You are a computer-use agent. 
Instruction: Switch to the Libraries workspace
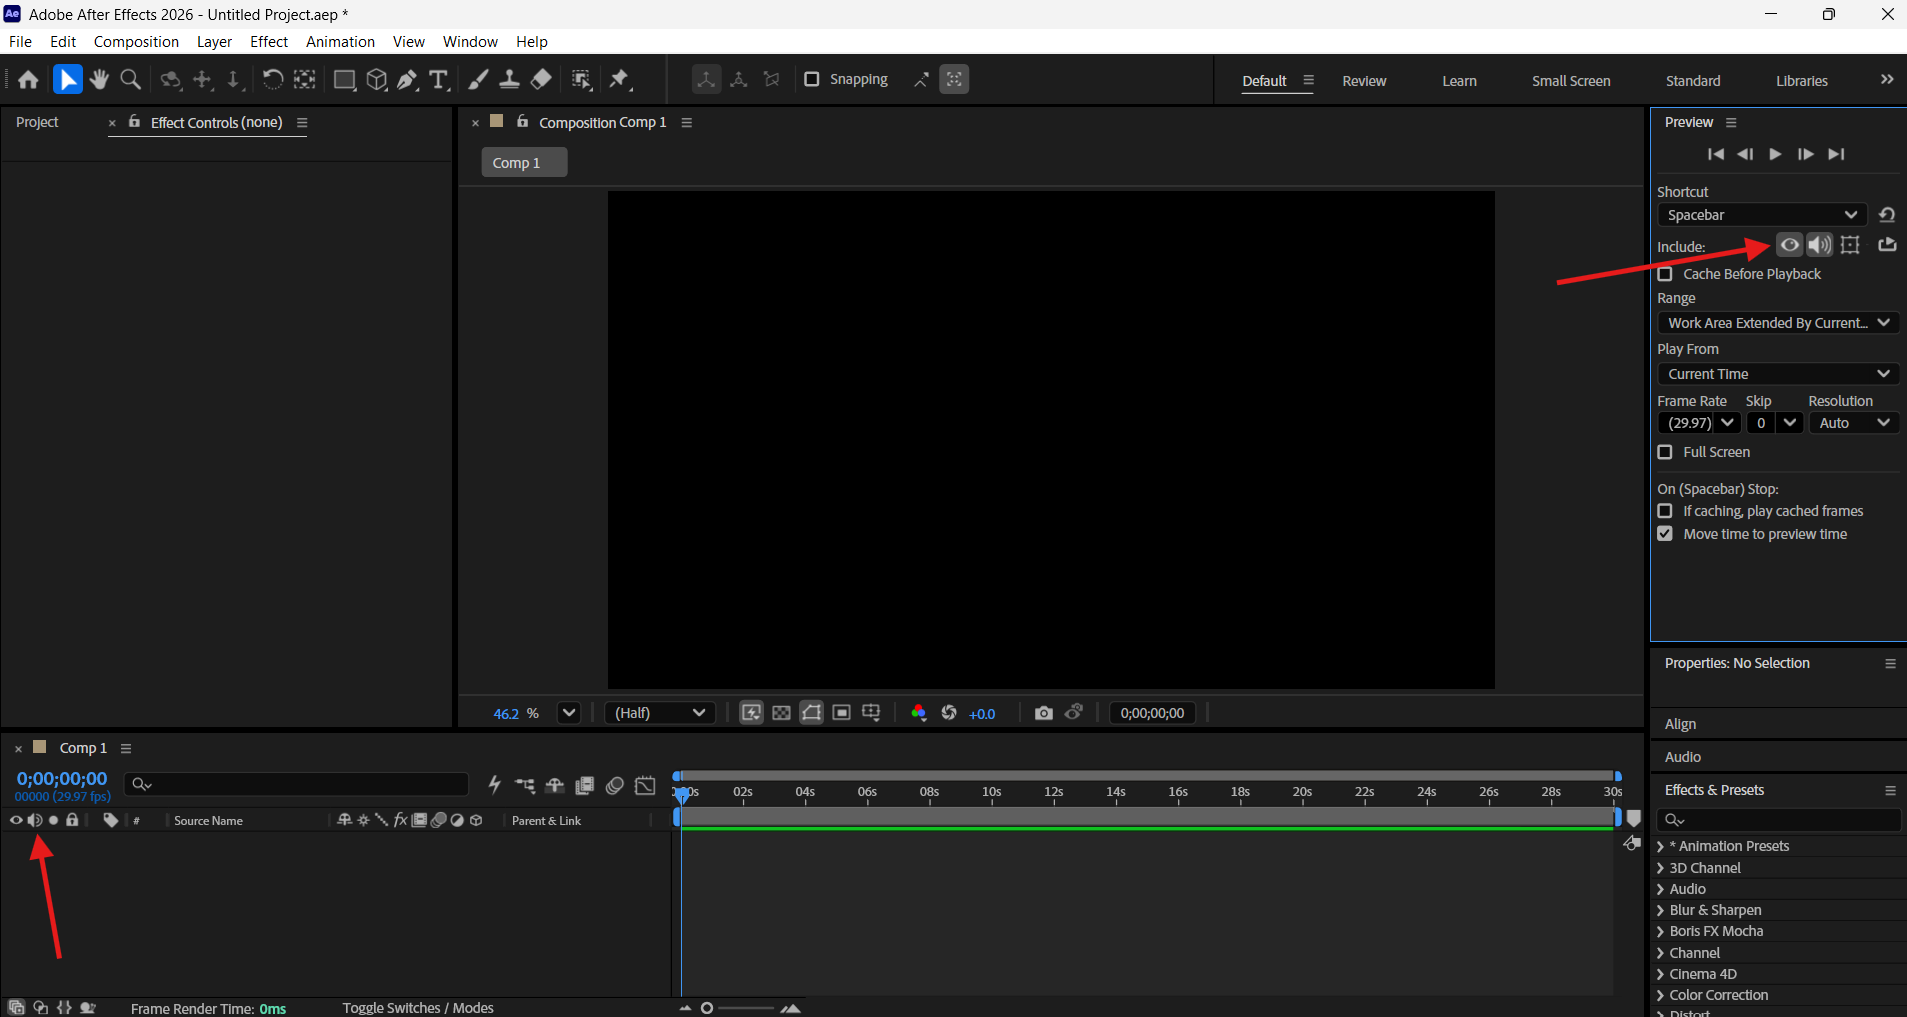point(1801,81)
